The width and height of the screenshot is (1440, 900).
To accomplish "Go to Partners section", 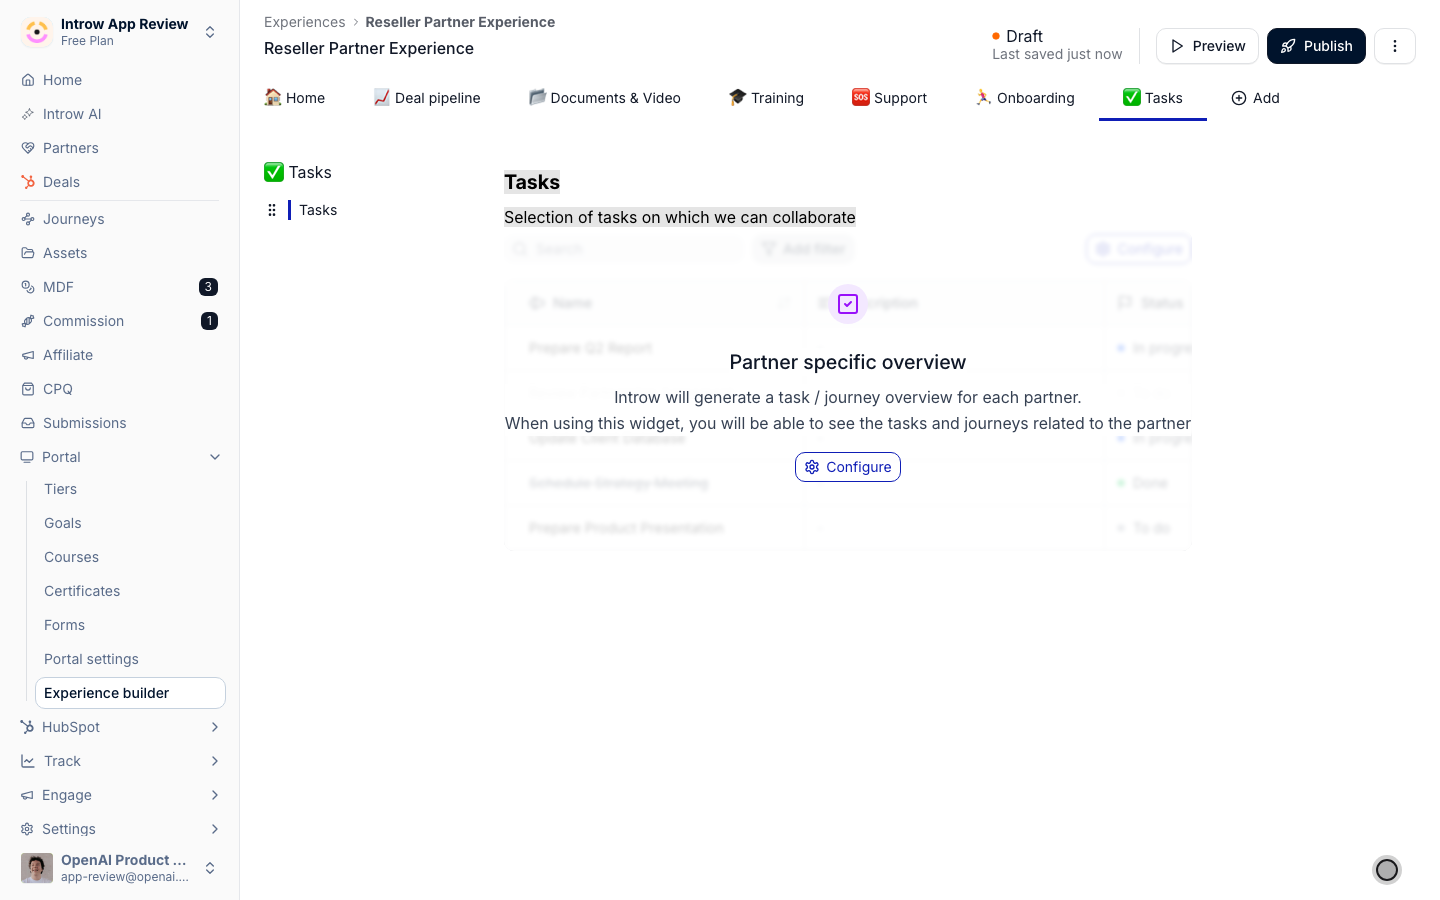I will click(120, 148).
